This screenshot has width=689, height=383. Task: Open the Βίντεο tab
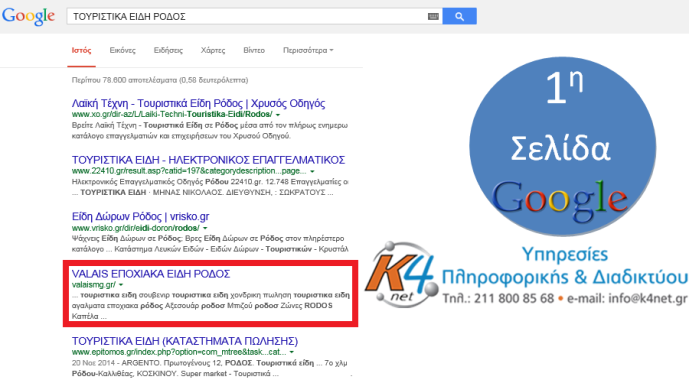click(254, 51)
